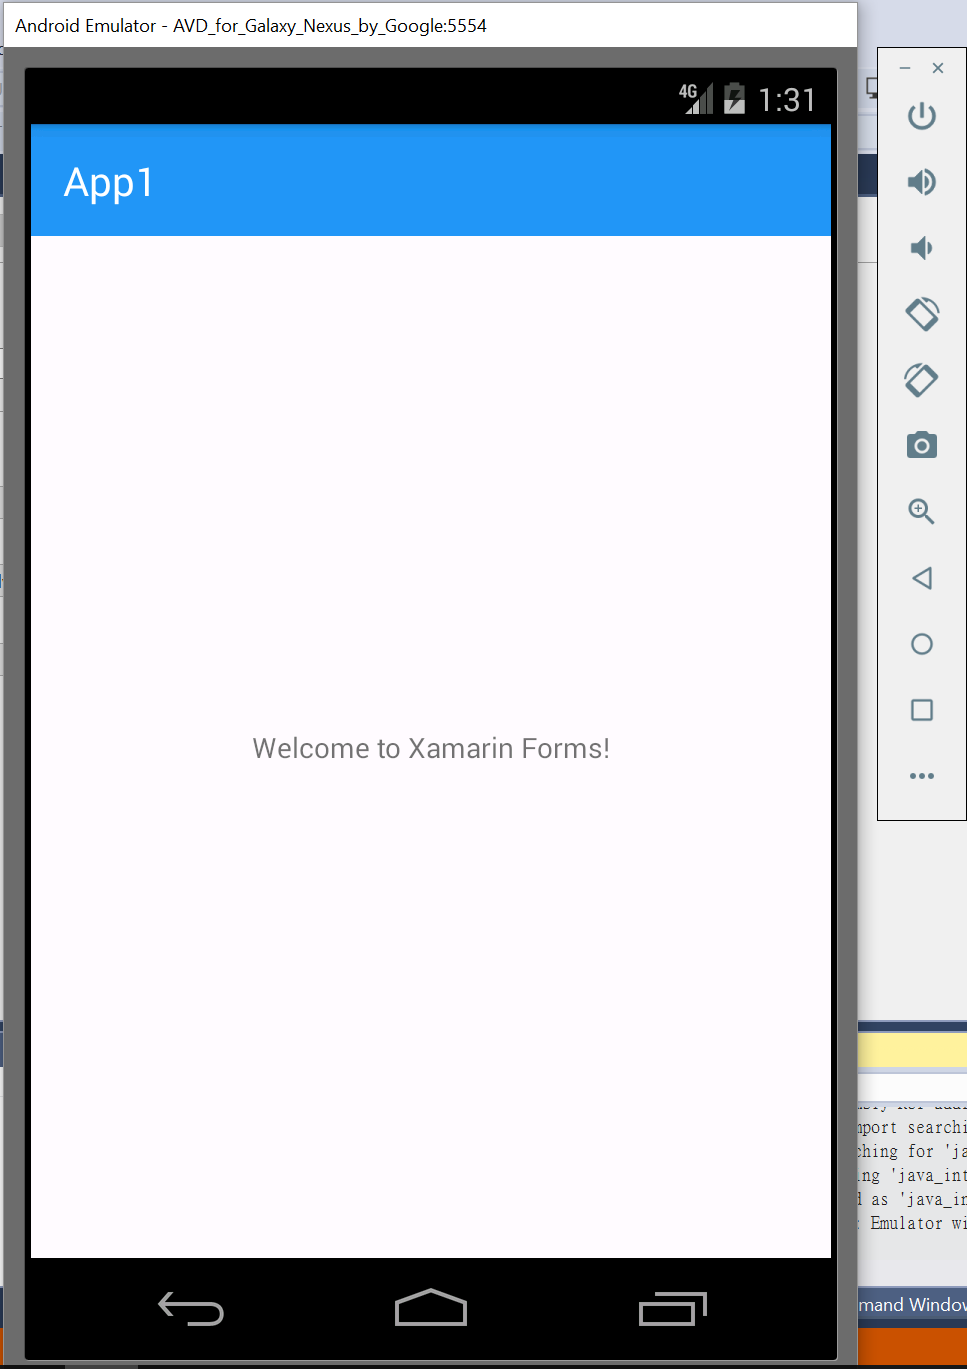Tap Android on-screen Back arrow
The image size is (967, 1369).
click(191, 1308)
